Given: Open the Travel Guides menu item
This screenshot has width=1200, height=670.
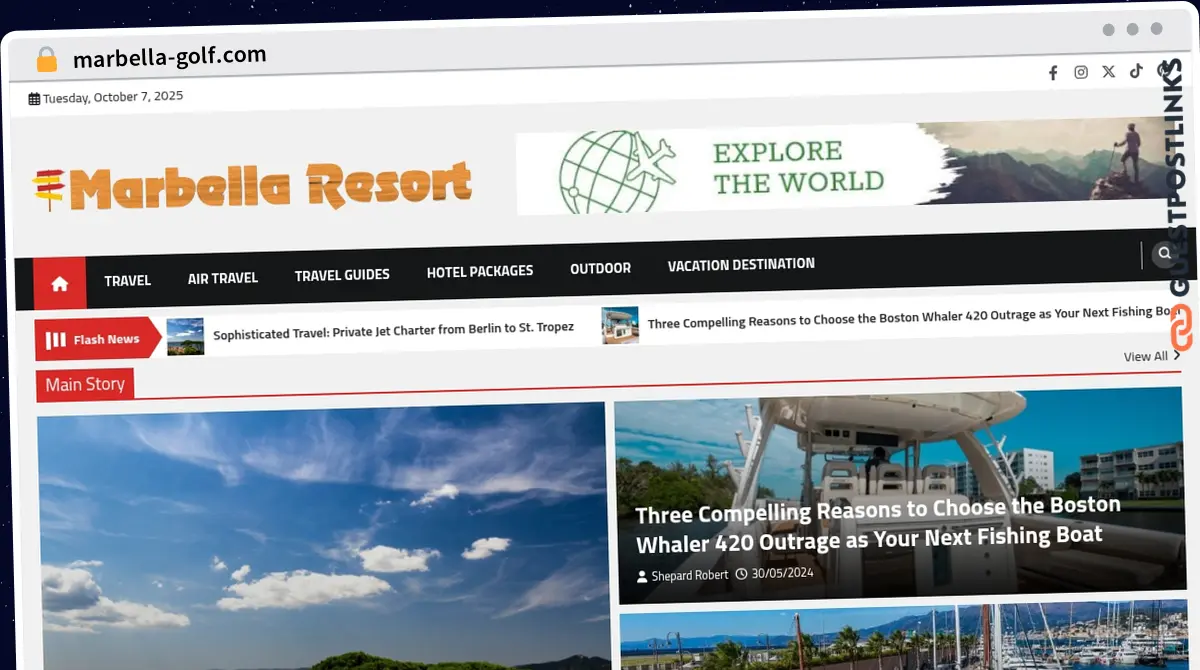Looking at the screenshot, I should tap(342, 275).
